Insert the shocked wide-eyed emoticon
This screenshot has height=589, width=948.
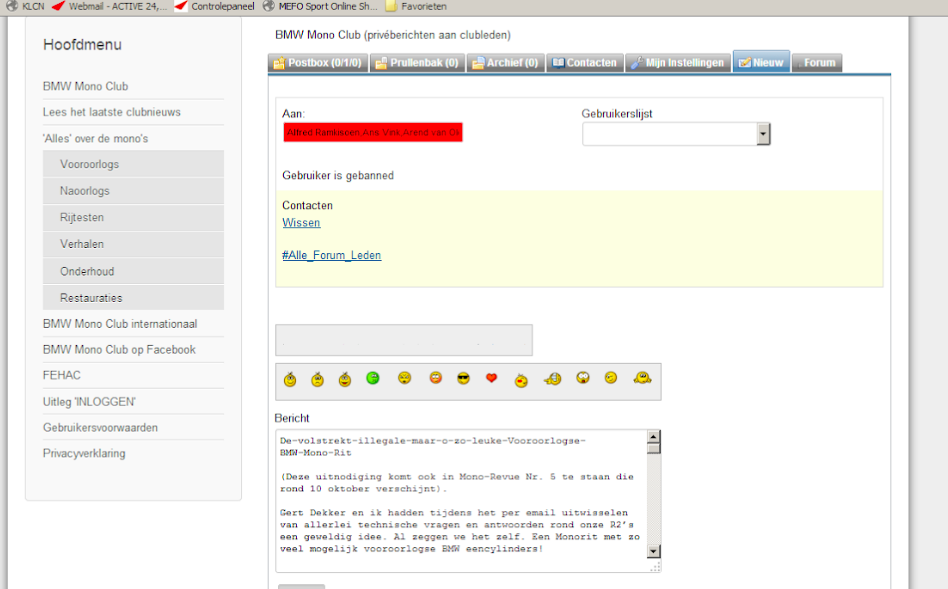[x=583, y=378]
